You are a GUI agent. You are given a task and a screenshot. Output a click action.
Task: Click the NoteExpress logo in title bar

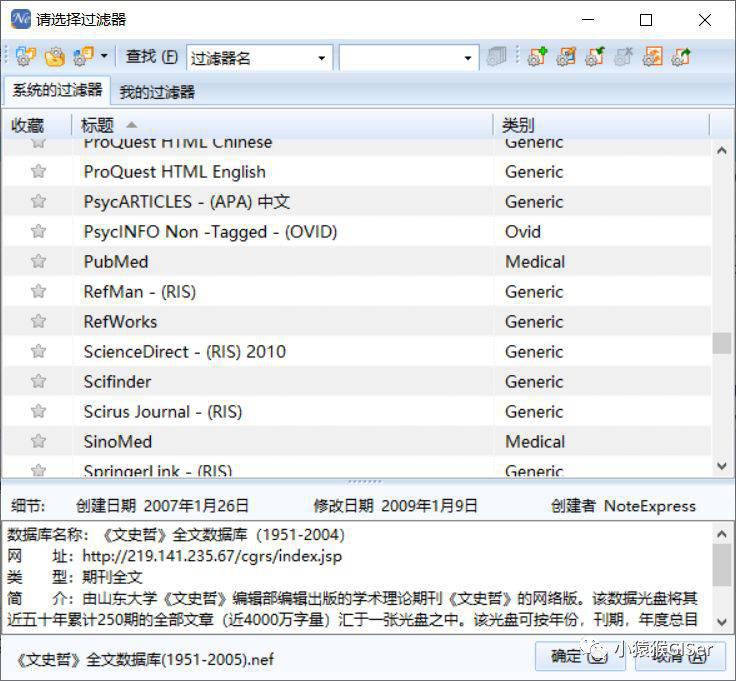(20, 20)
